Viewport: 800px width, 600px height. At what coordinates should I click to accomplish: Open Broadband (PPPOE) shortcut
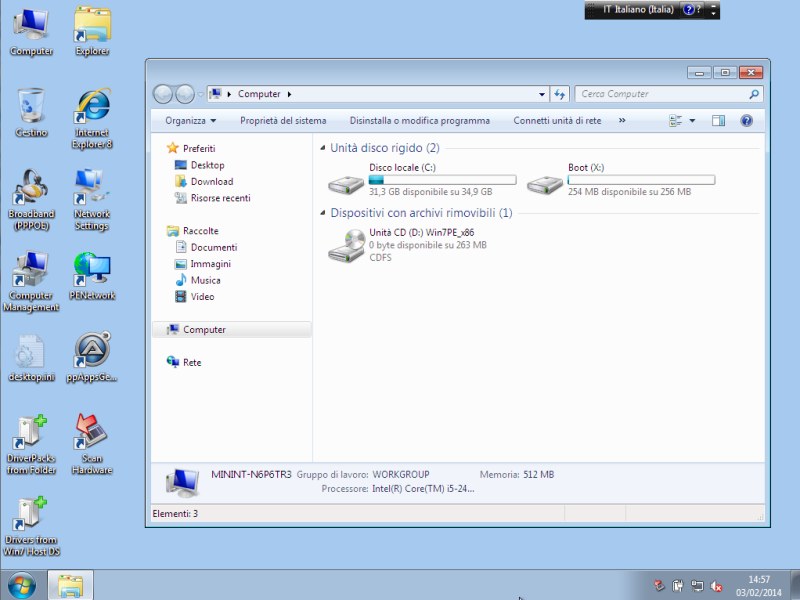(x=31, y=200)
